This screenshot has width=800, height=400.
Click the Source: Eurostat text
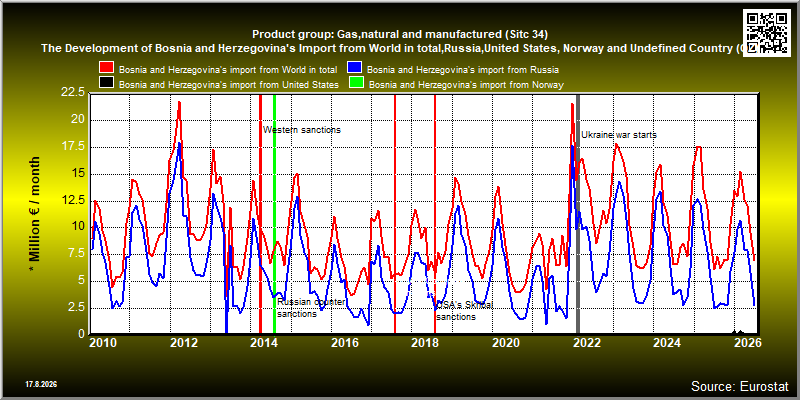click(x=740, y=385)
